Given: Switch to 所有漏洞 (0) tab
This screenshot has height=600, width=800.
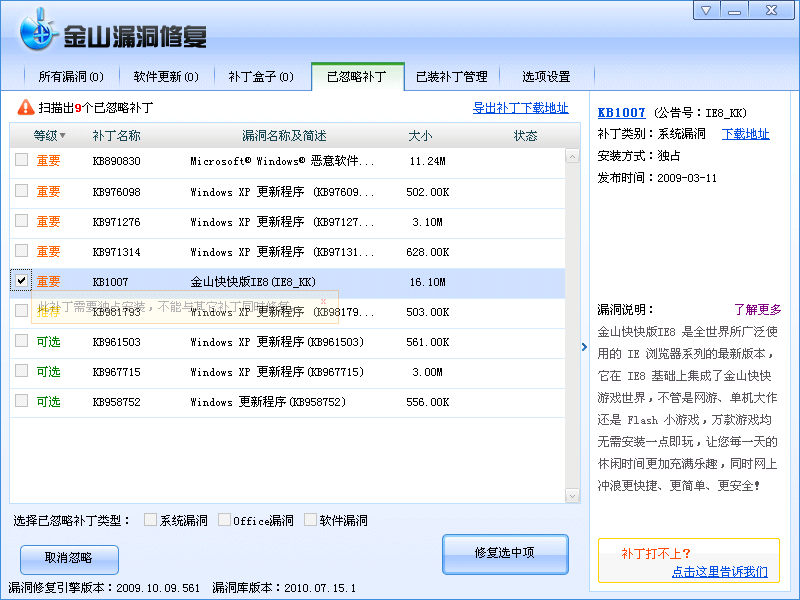Looking at the screenshot, I should pos(71,77).
